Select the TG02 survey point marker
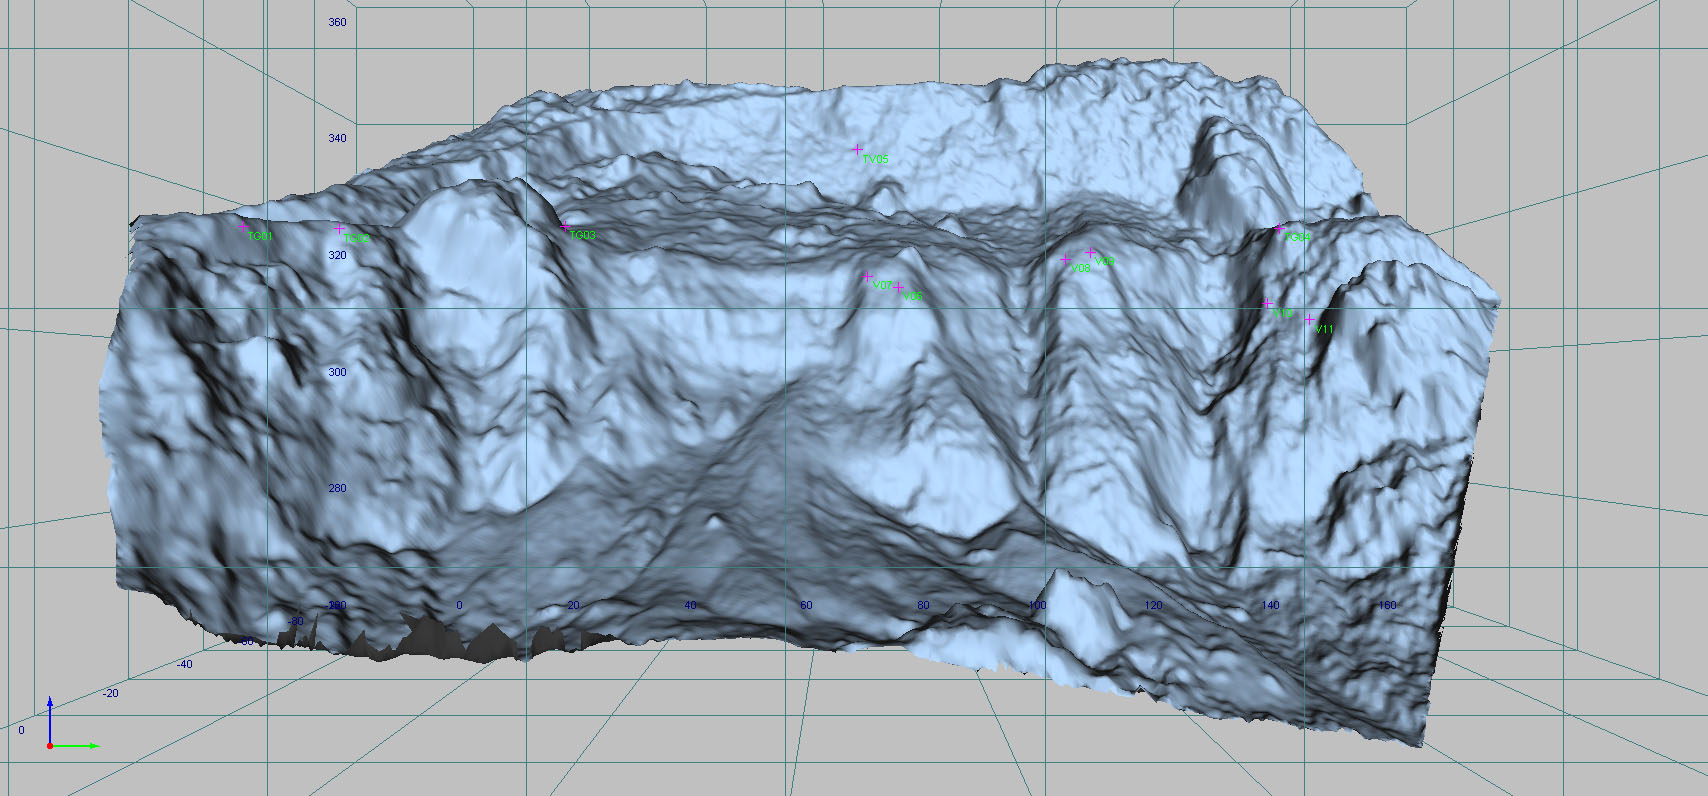The height and width of the screenshot is (796, 1708). [x=339, y=229]
